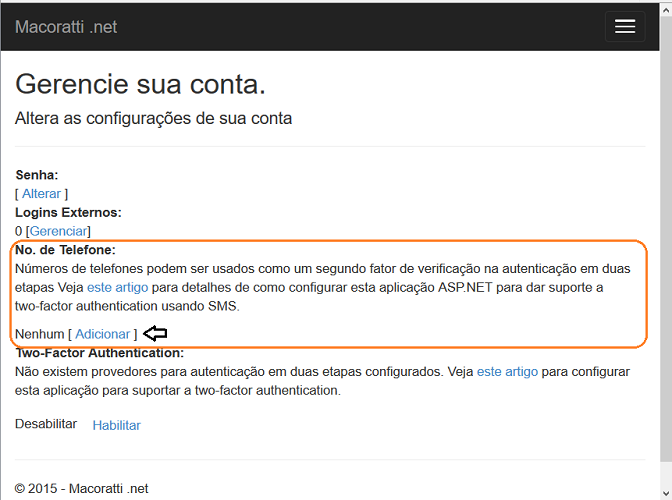Open 'este artigo' link in phone section
The height and width of the screenshot is (500, 672).
[x=117, y=287]
